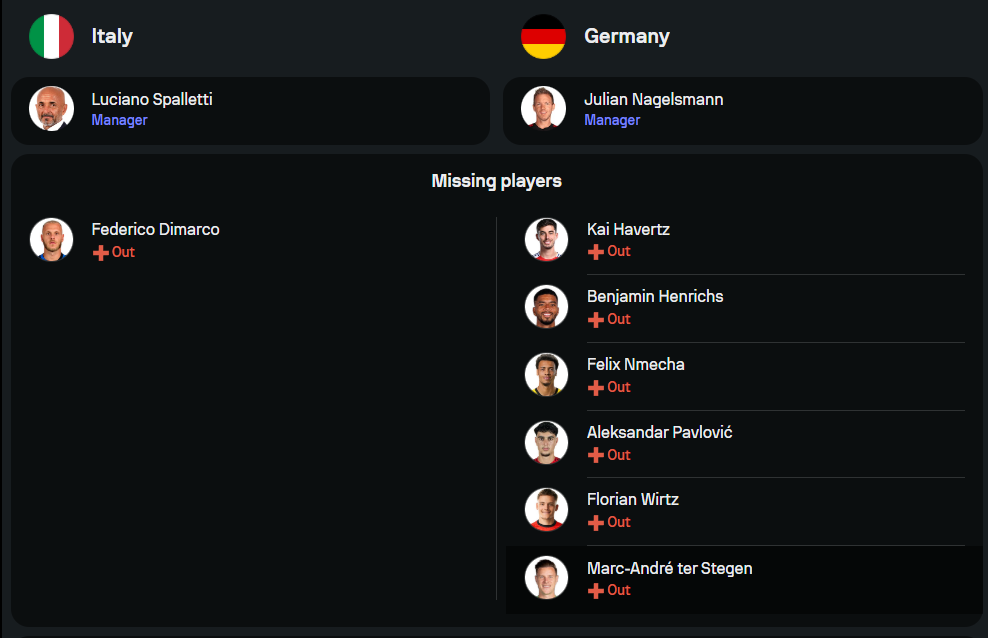Select the Julian Nagelsmann manager name
The image size is (988, 638).
click(x=653, y=100)
